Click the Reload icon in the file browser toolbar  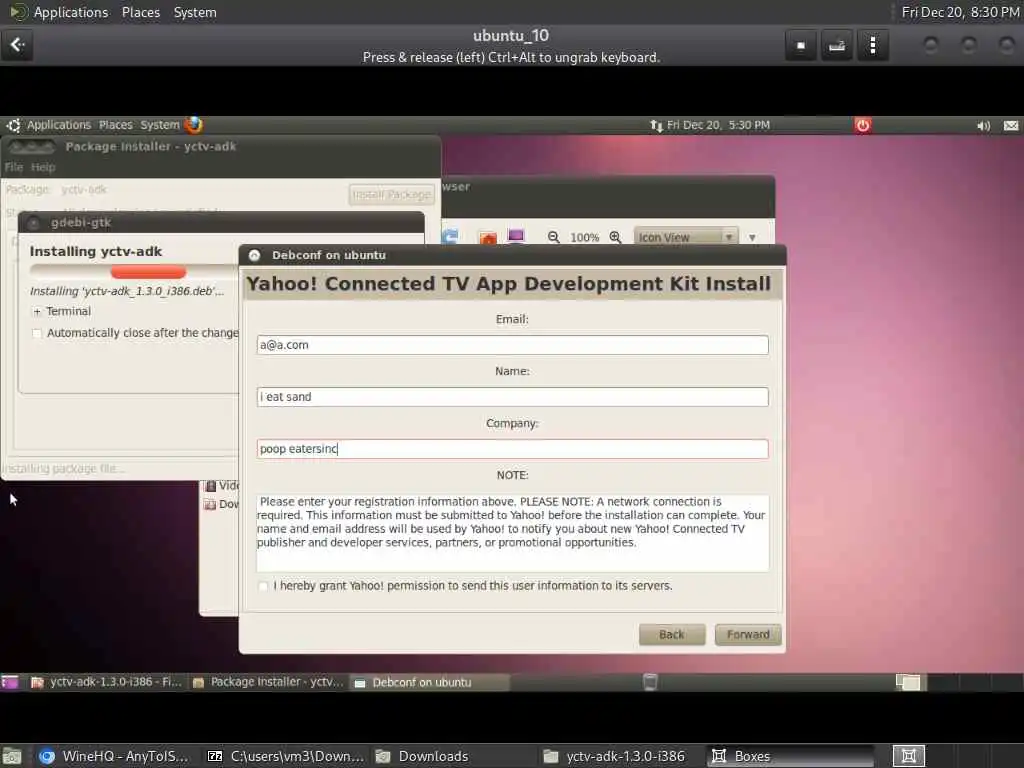pyautogui.click(x=450, y=236)
